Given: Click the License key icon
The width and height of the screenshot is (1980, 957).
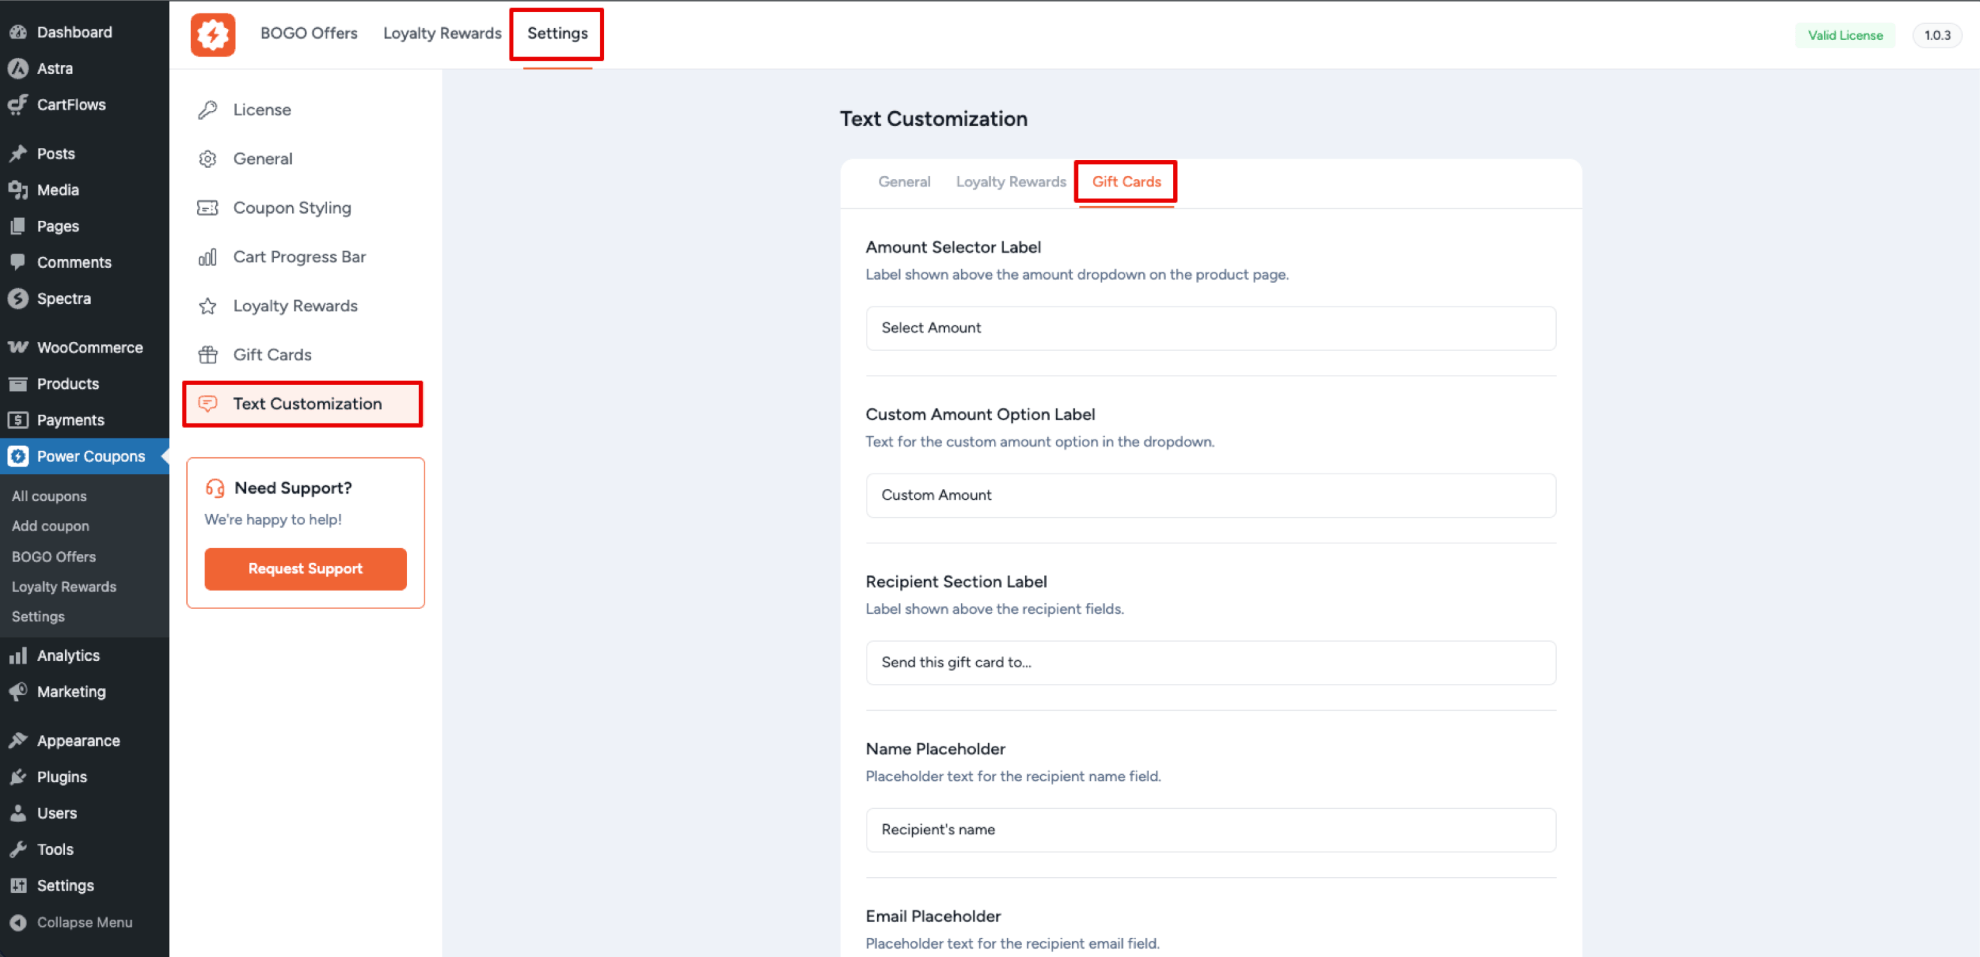Looking at the screenshot, I should coord(208,110).
